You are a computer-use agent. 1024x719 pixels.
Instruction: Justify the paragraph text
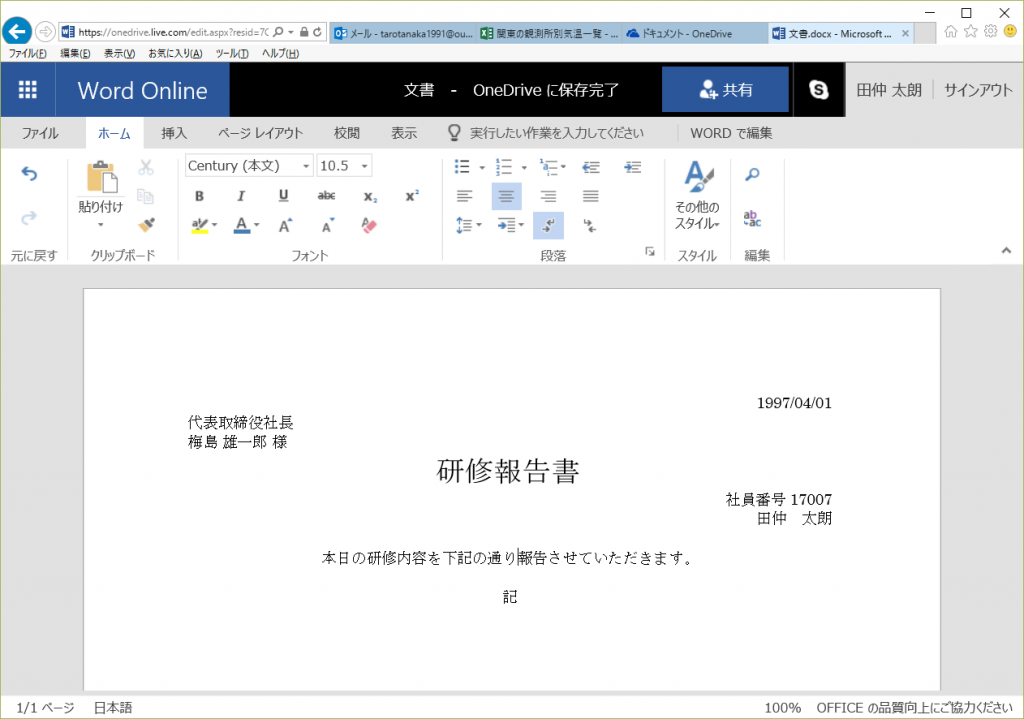(x=590, y=196)
